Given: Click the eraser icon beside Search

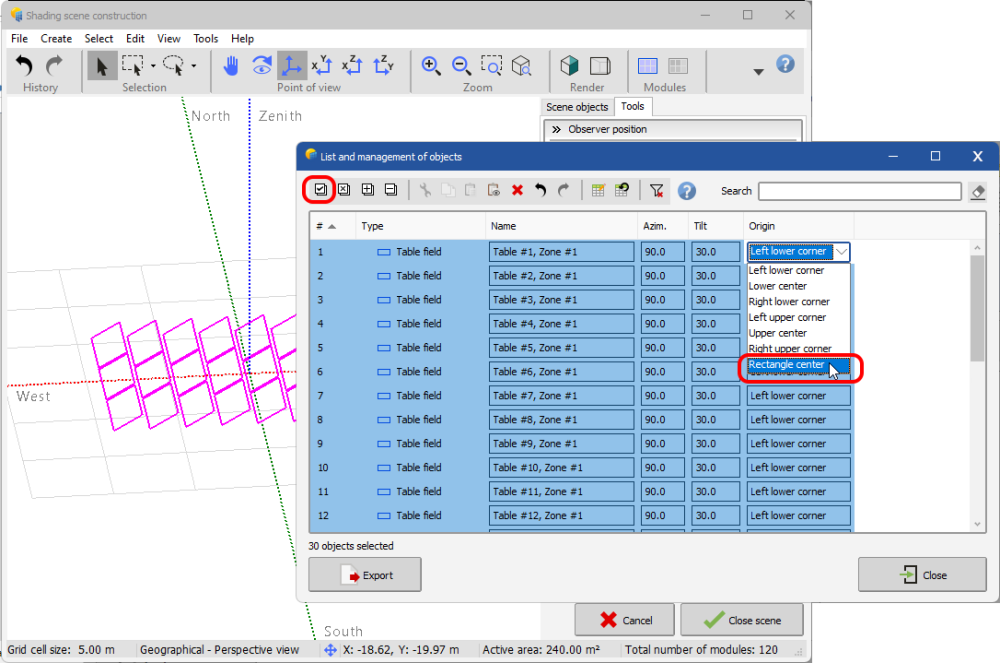Looking at the screenshot, I should (x=978, y=191).
